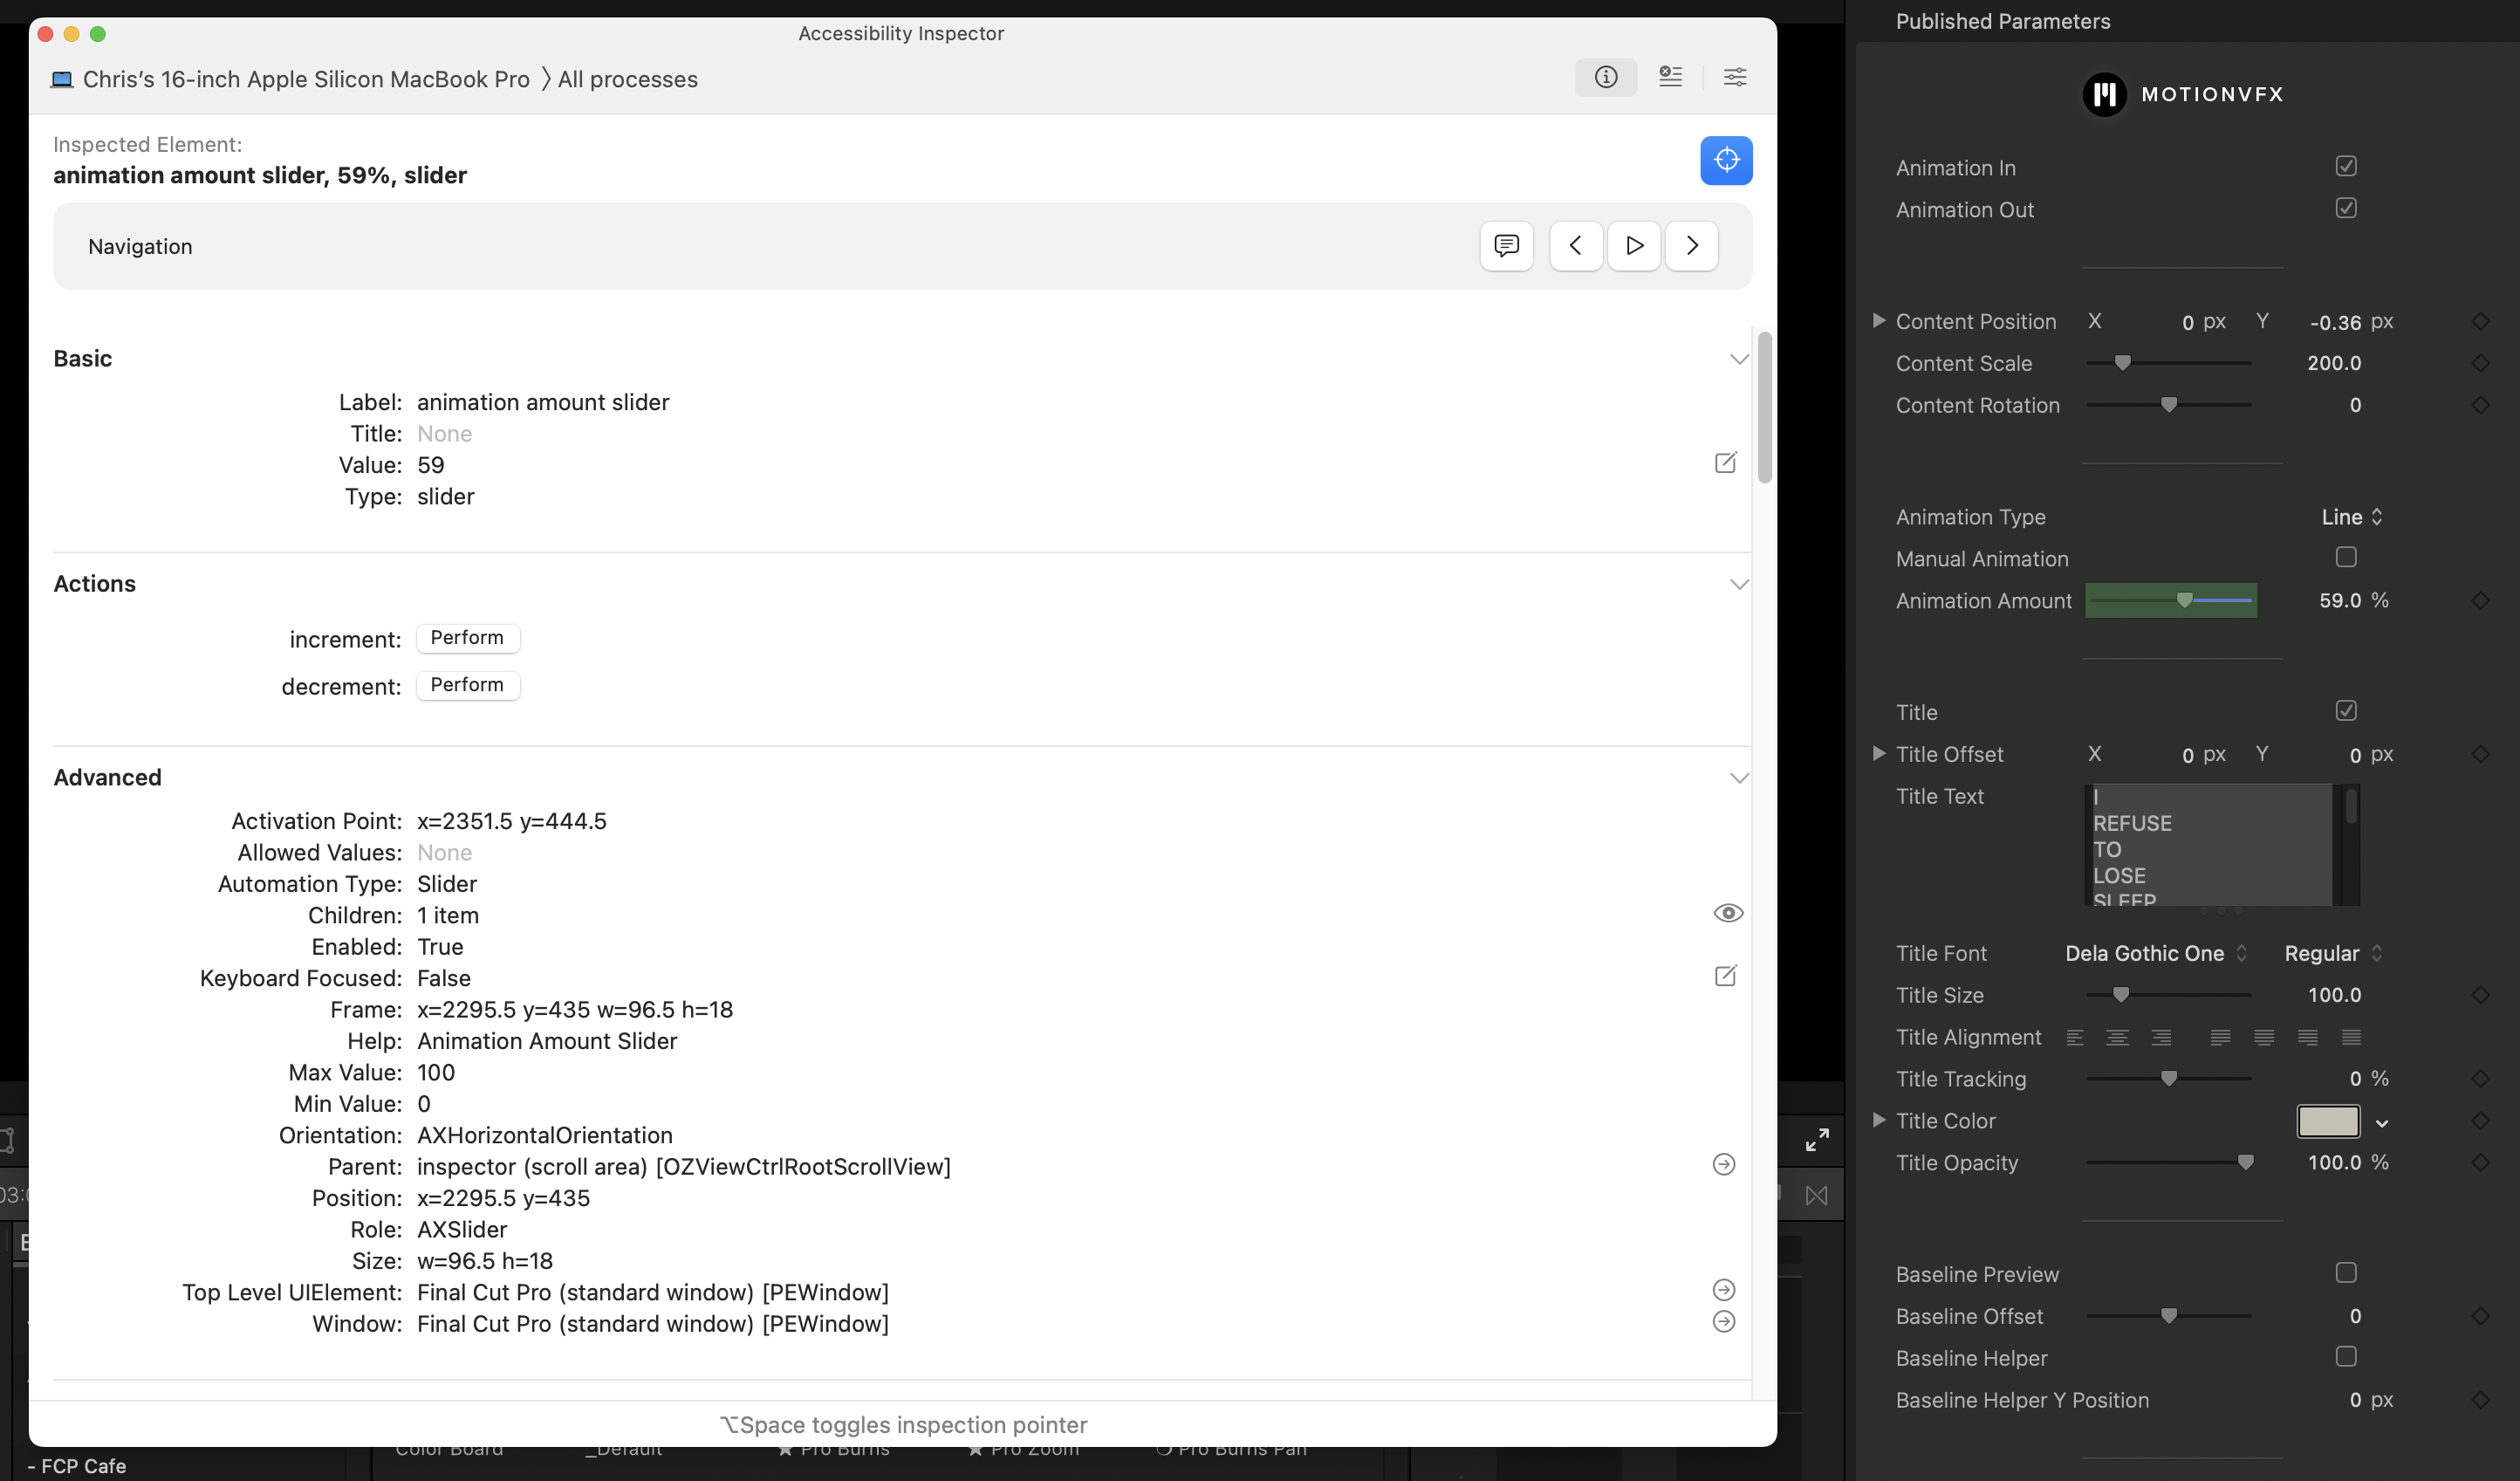Set Title Alignment to full justify
2520x1481 pixels.
(2351, 1037)
